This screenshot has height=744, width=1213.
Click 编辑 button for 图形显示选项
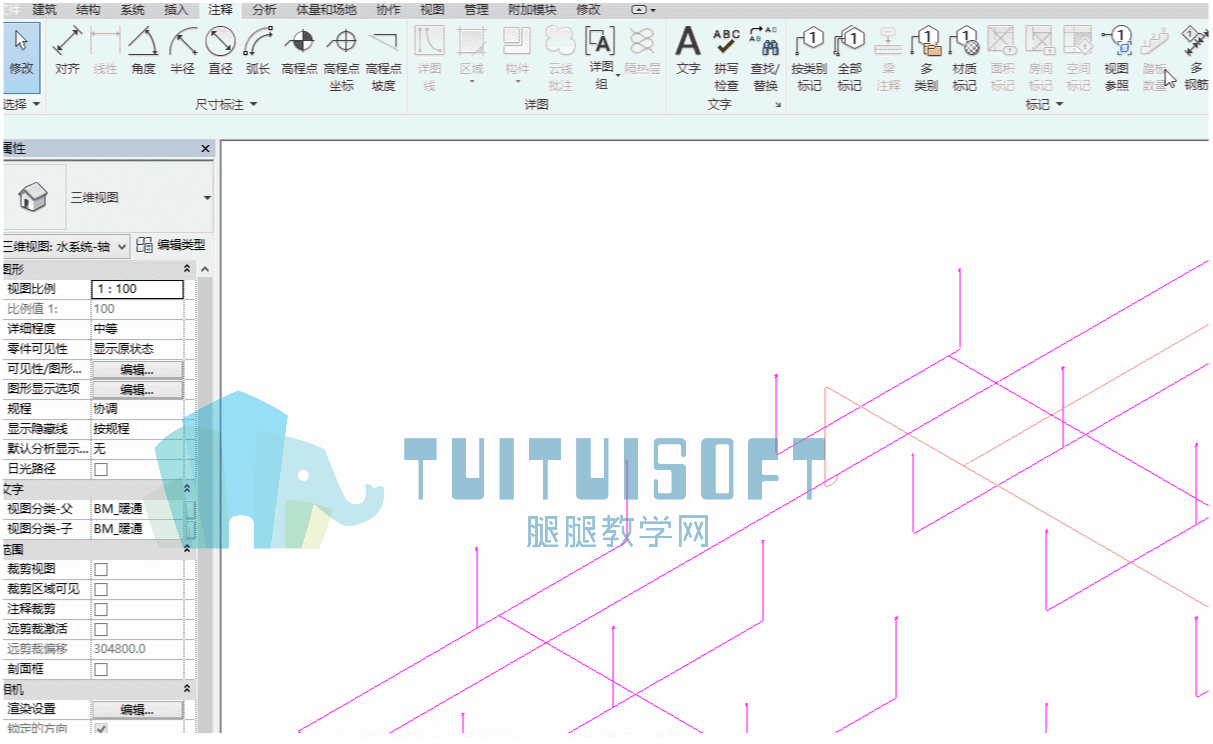click(137, 389)
